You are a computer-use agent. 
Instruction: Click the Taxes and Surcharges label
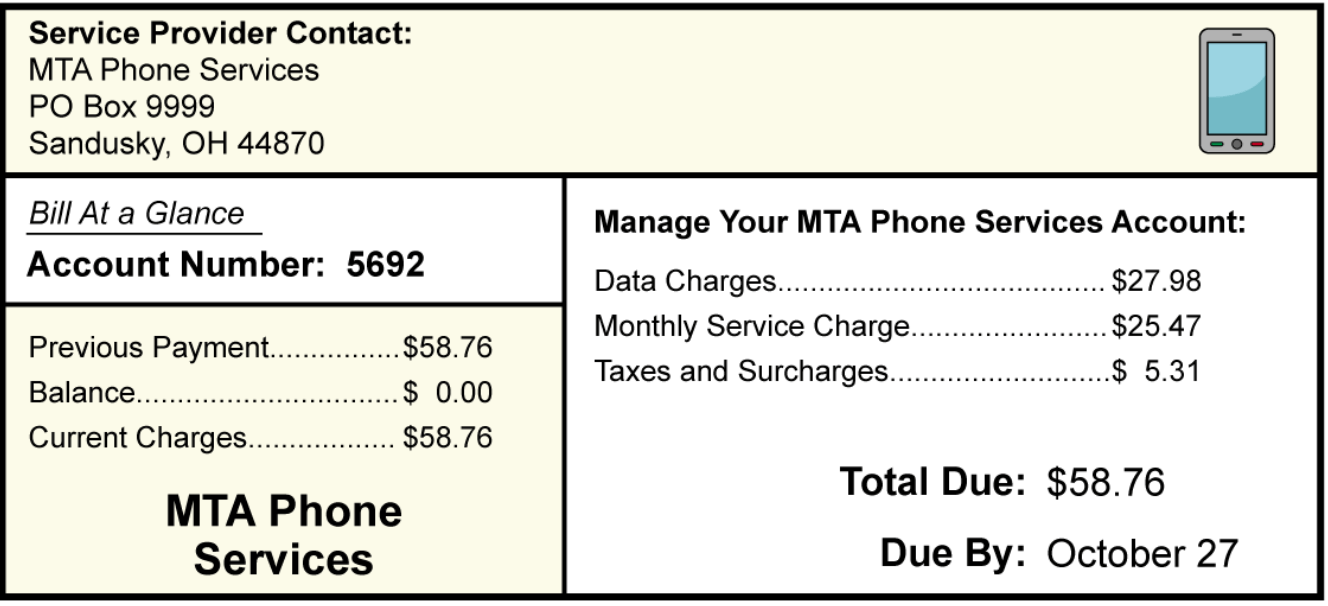tap(741, 372)
